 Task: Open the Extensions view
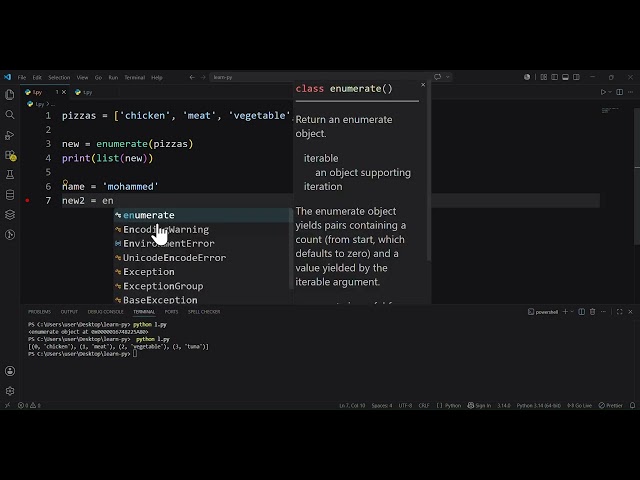[10, 155]
